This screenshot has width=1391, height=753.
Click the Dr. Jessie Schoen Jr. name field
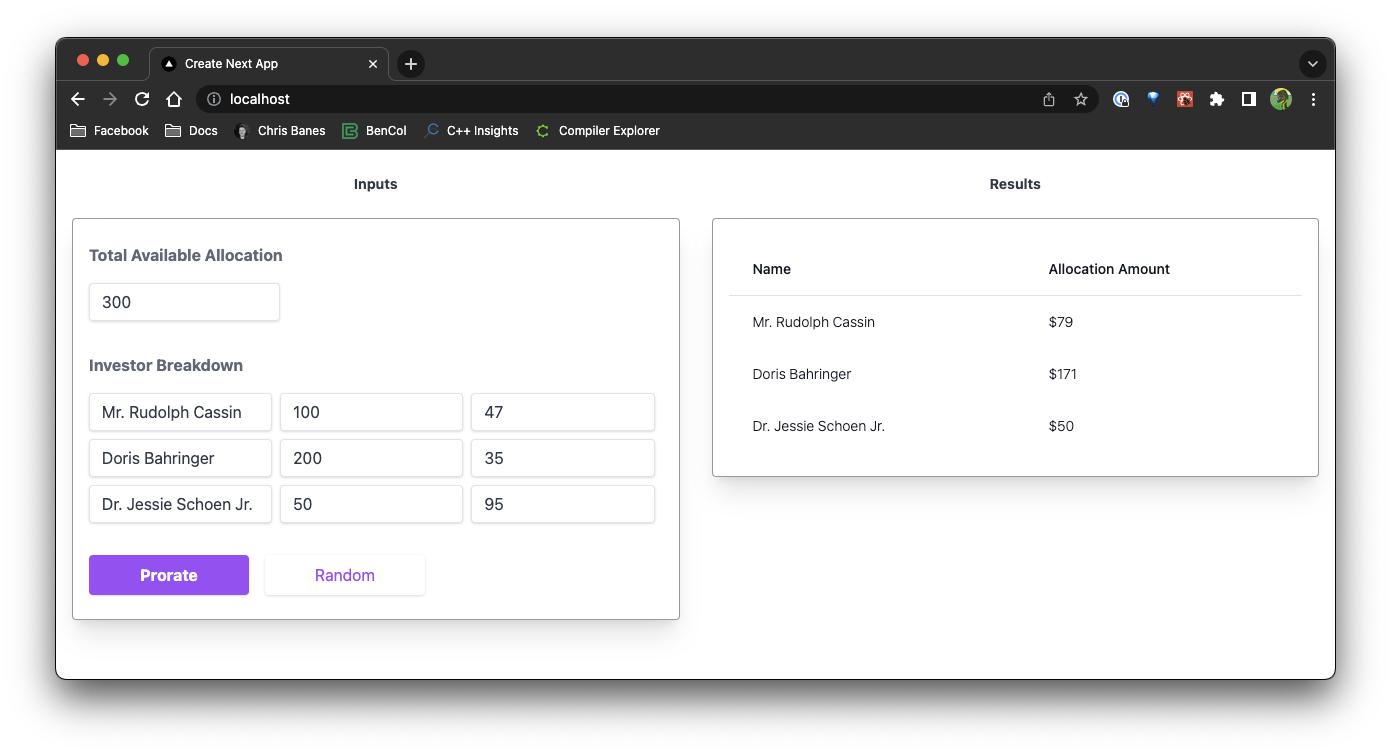180,504
